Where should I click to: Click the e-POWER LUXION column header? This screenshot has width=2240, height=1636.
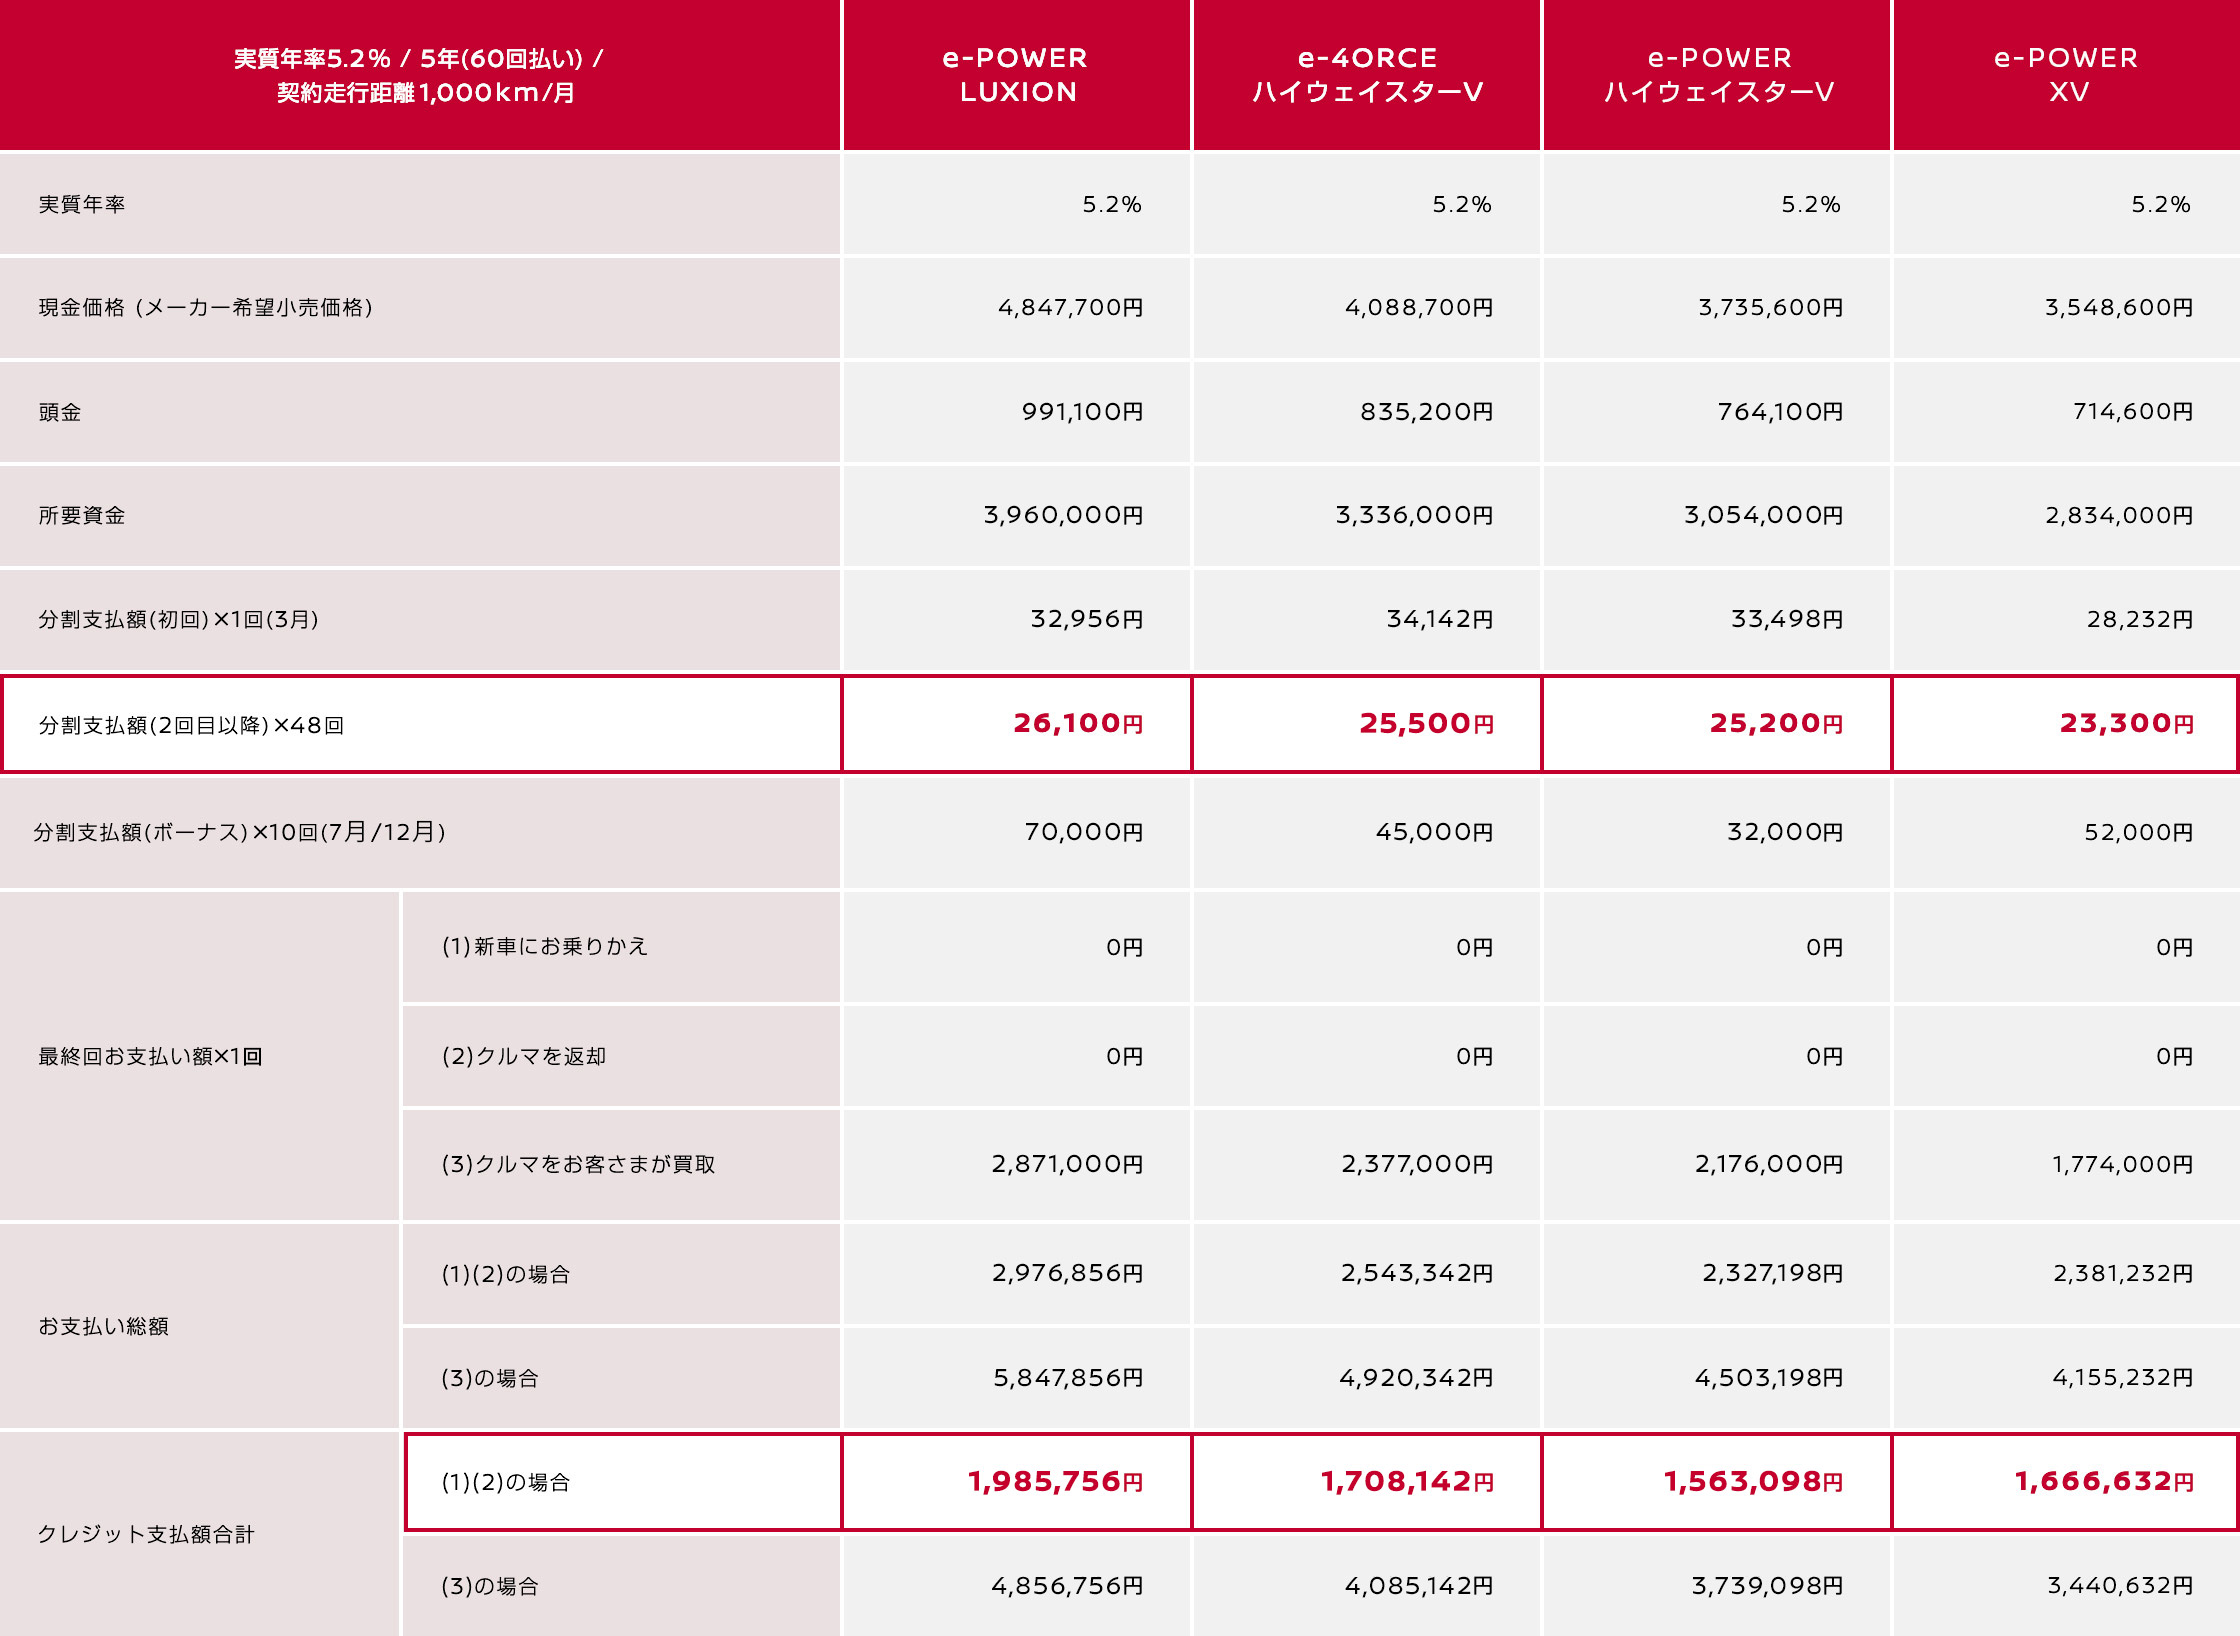pos(1016,75)
